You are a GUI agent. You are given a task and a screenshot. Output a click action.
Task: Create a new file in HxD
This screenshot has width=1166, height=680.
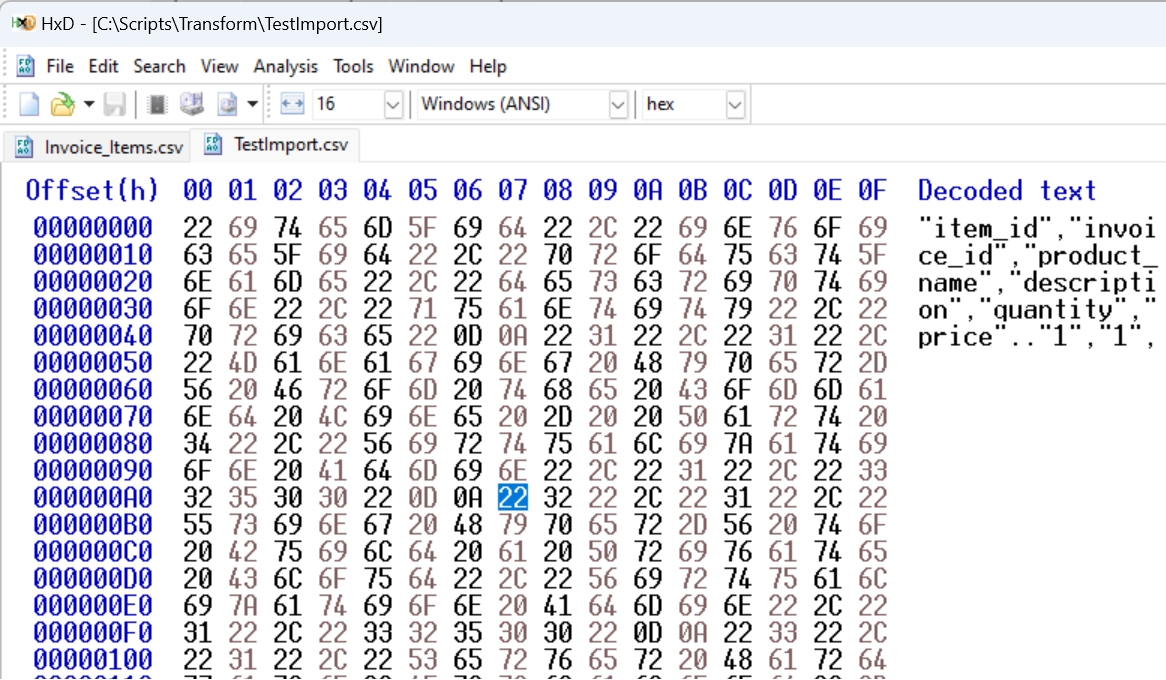pyautogui.click(x=28, y=103)
